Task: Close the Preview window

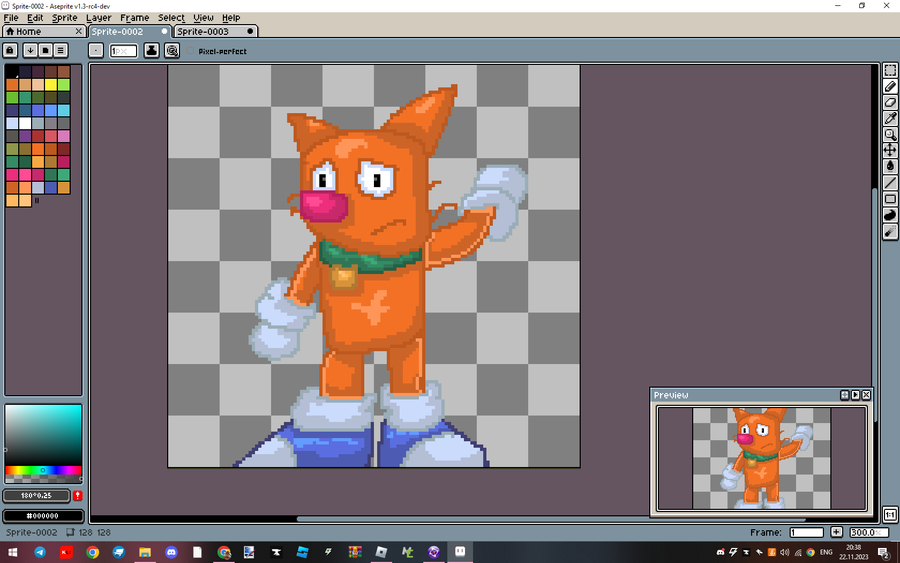Action: point(866,395)
